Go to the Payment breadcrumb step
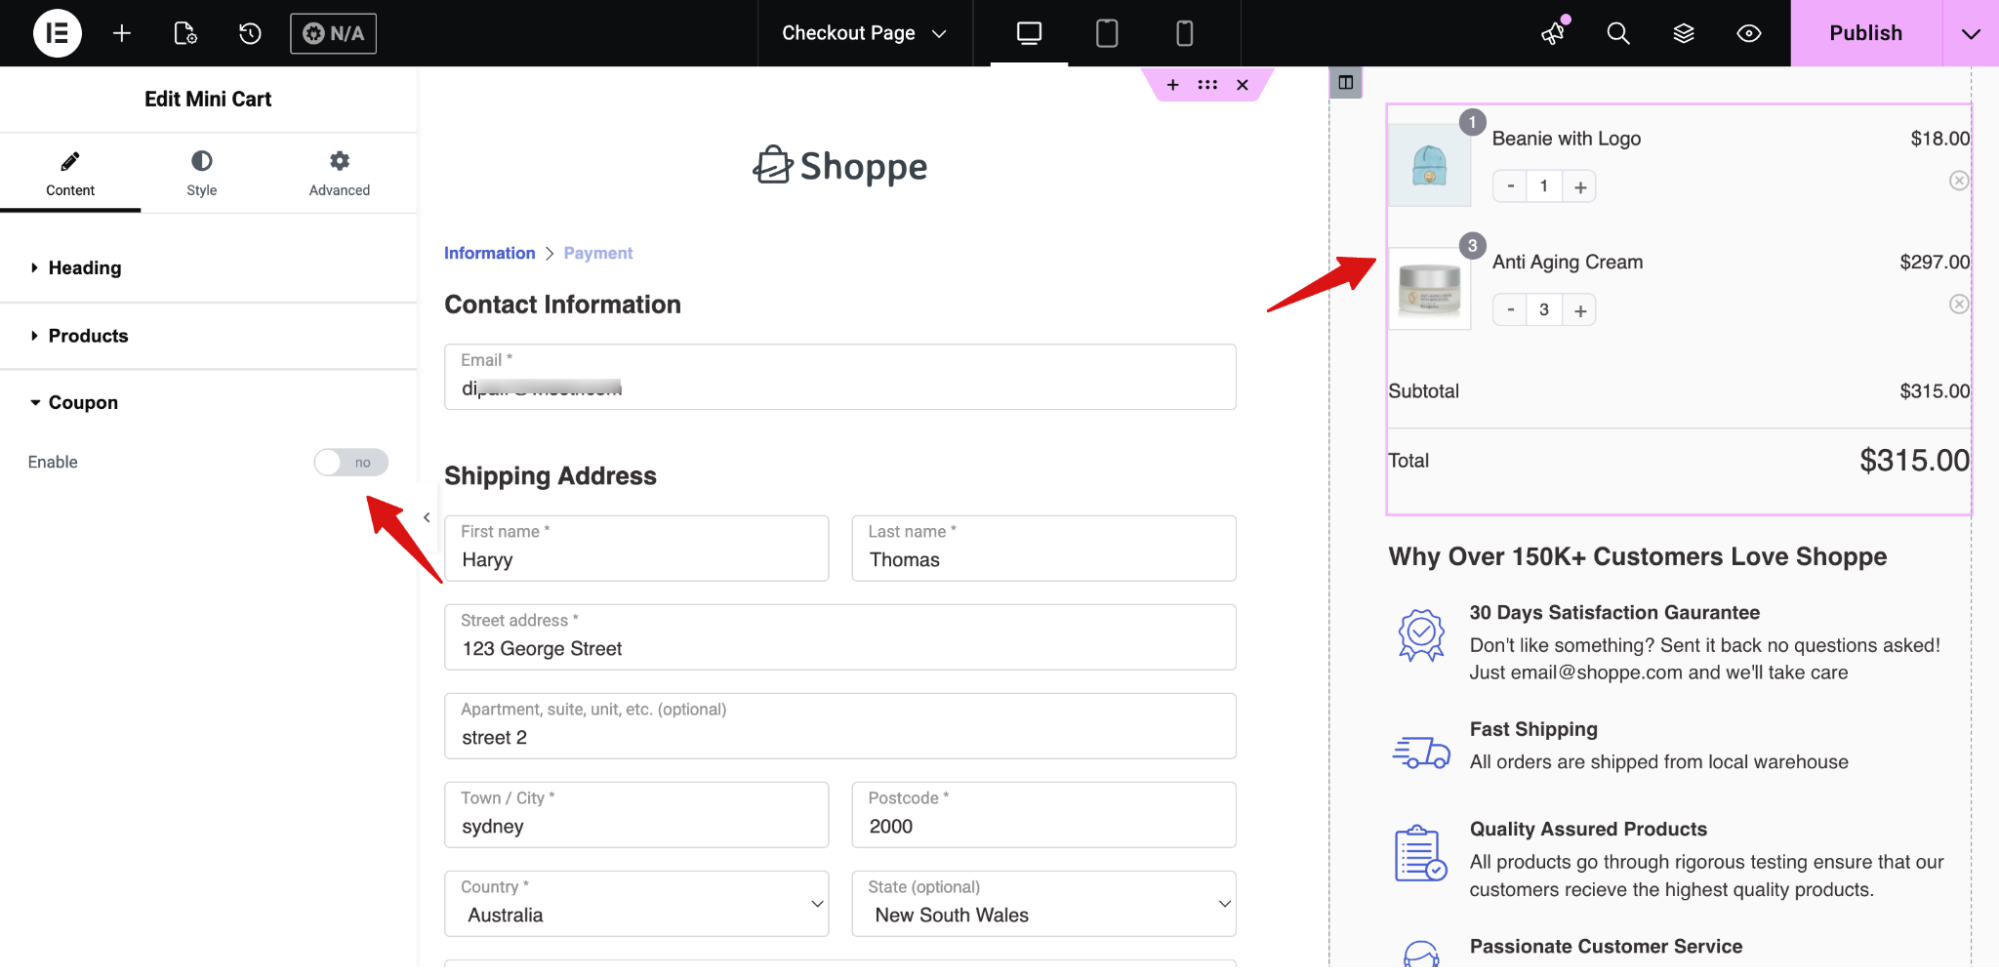 coord(598,253)
